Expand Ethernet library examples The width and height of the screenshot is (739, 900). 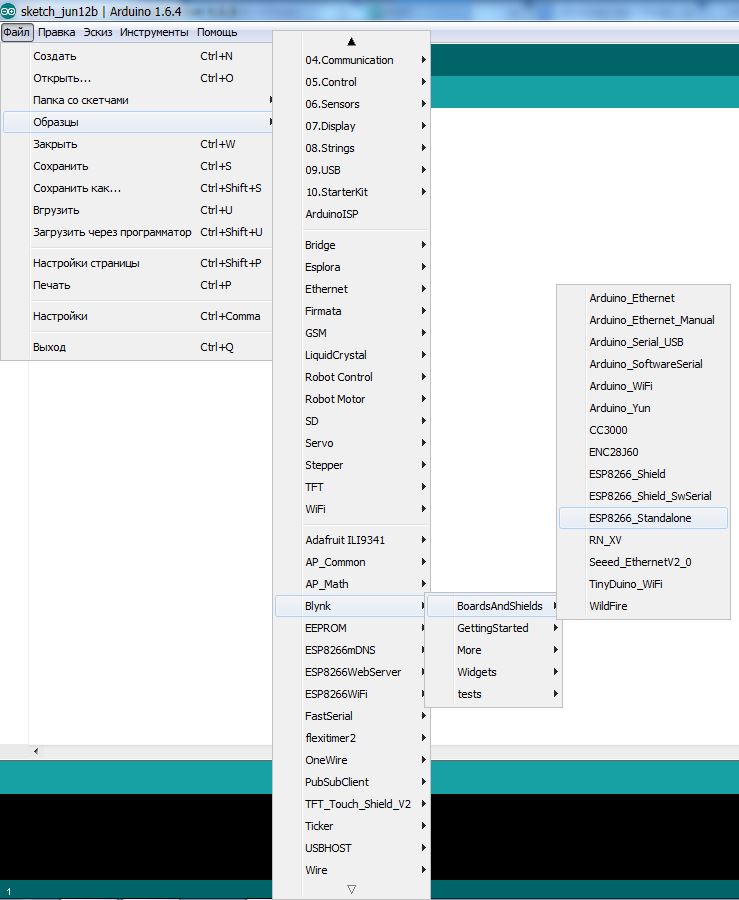point(352,289)
